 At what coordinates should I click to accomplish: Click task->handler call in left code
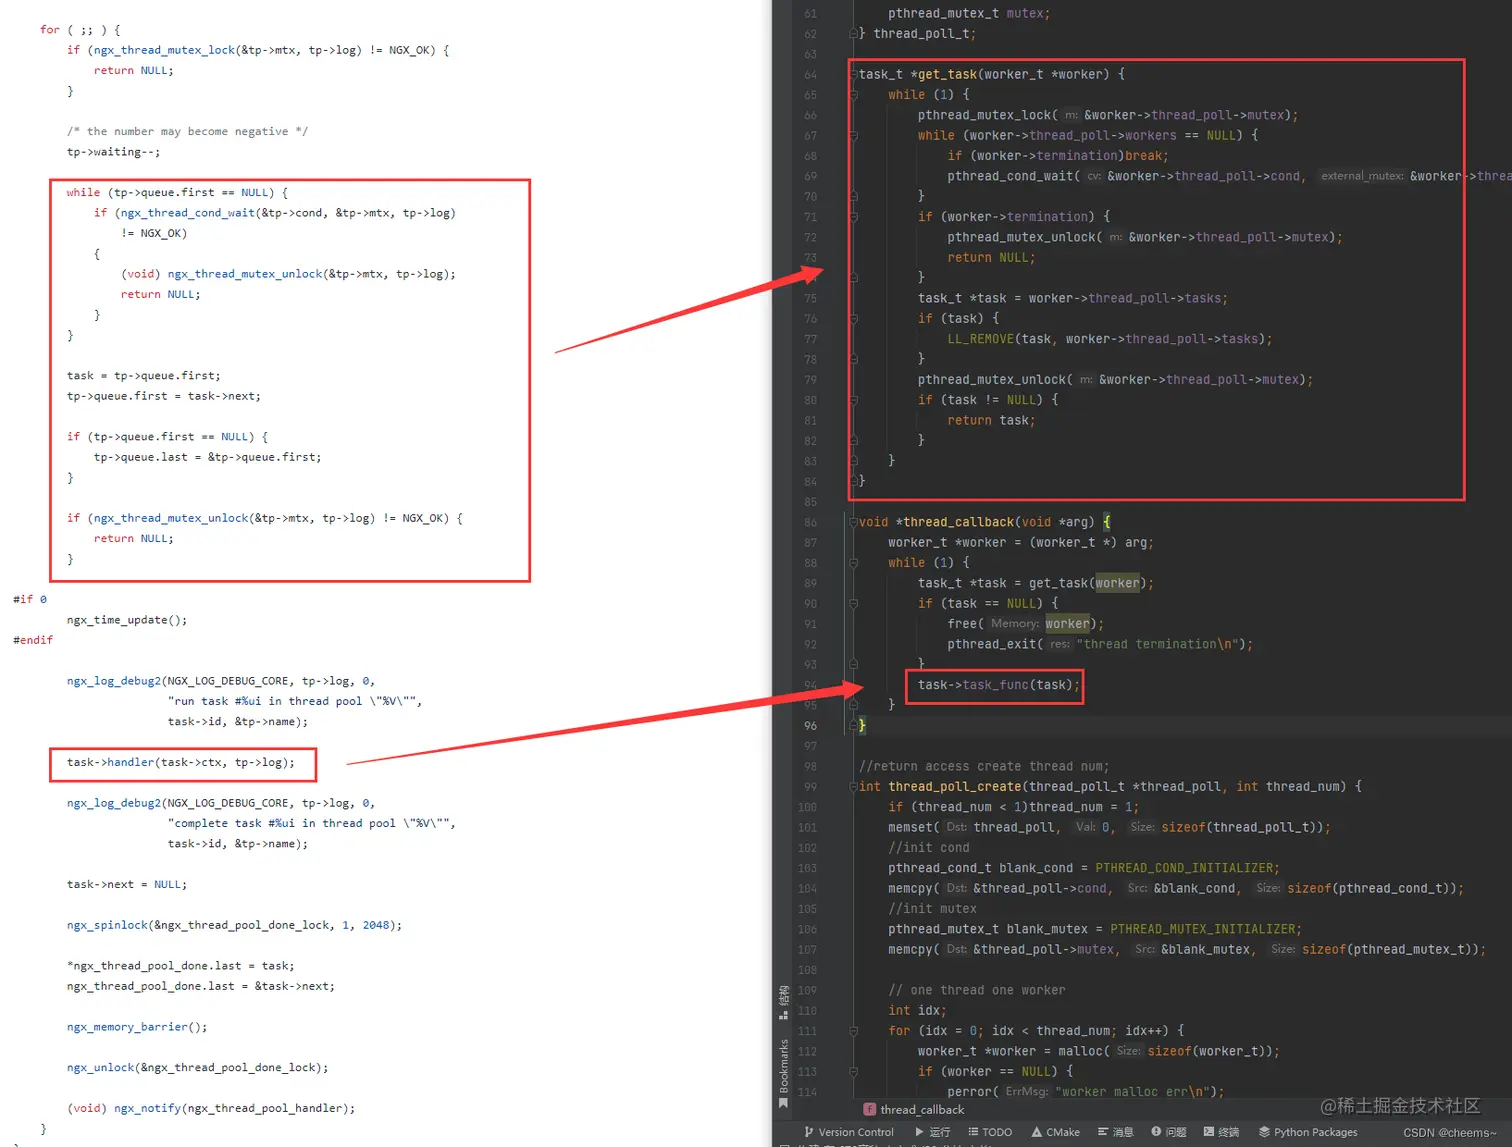[x=181, y=762]
